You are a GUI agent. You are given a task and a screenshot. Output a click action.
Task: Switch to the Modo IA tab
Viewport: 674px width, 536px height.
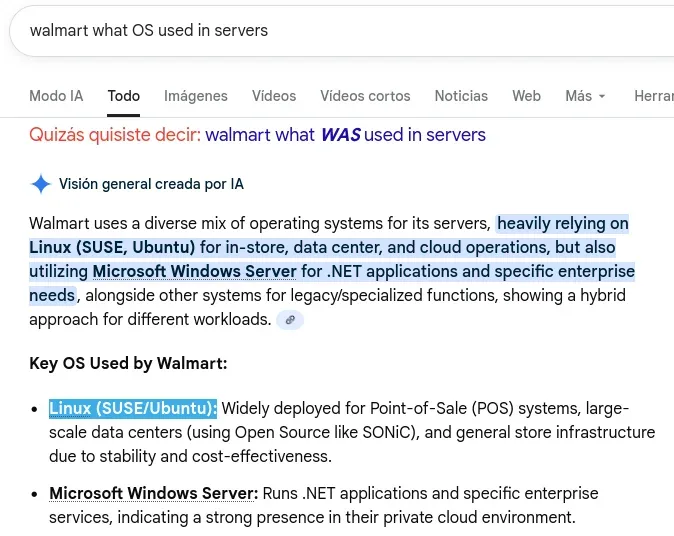(x=56, y=96)
